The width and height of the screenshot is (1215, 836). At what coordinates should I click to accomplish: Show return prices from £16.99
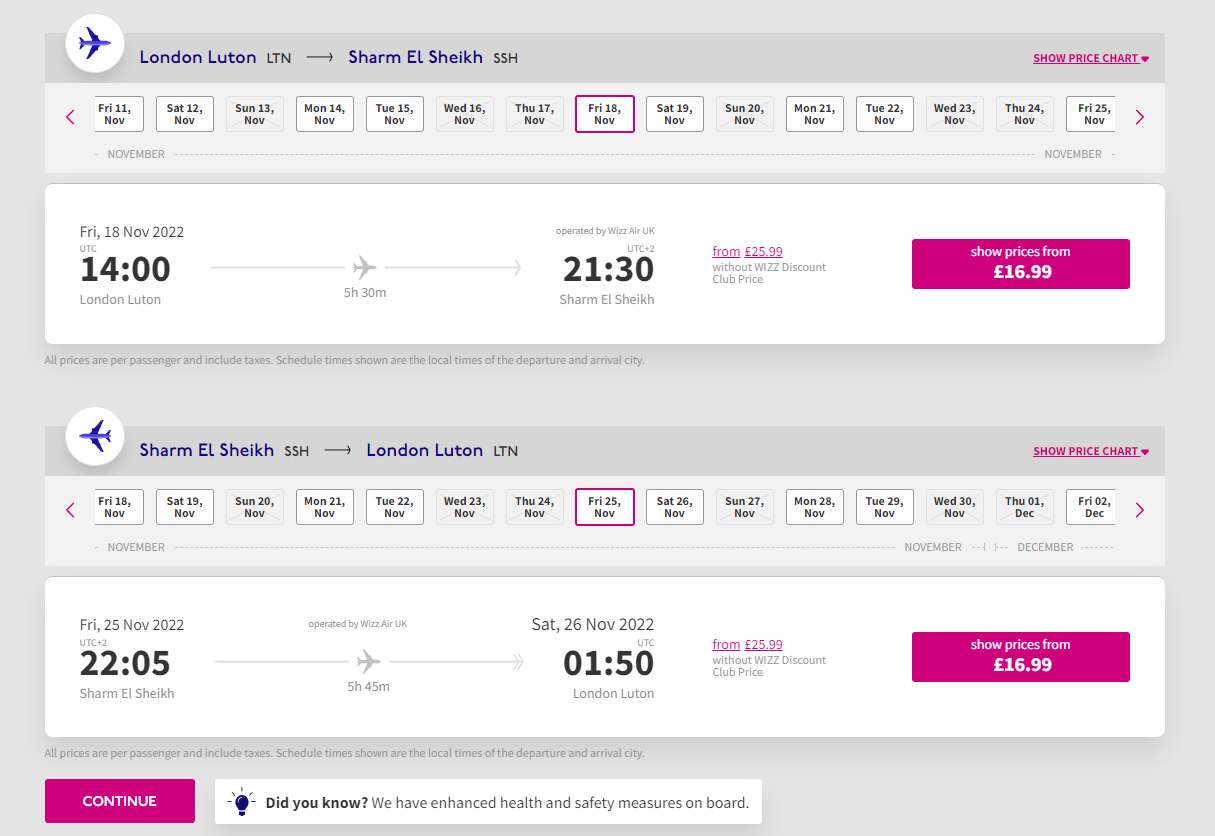click(x=1021, y=657)
